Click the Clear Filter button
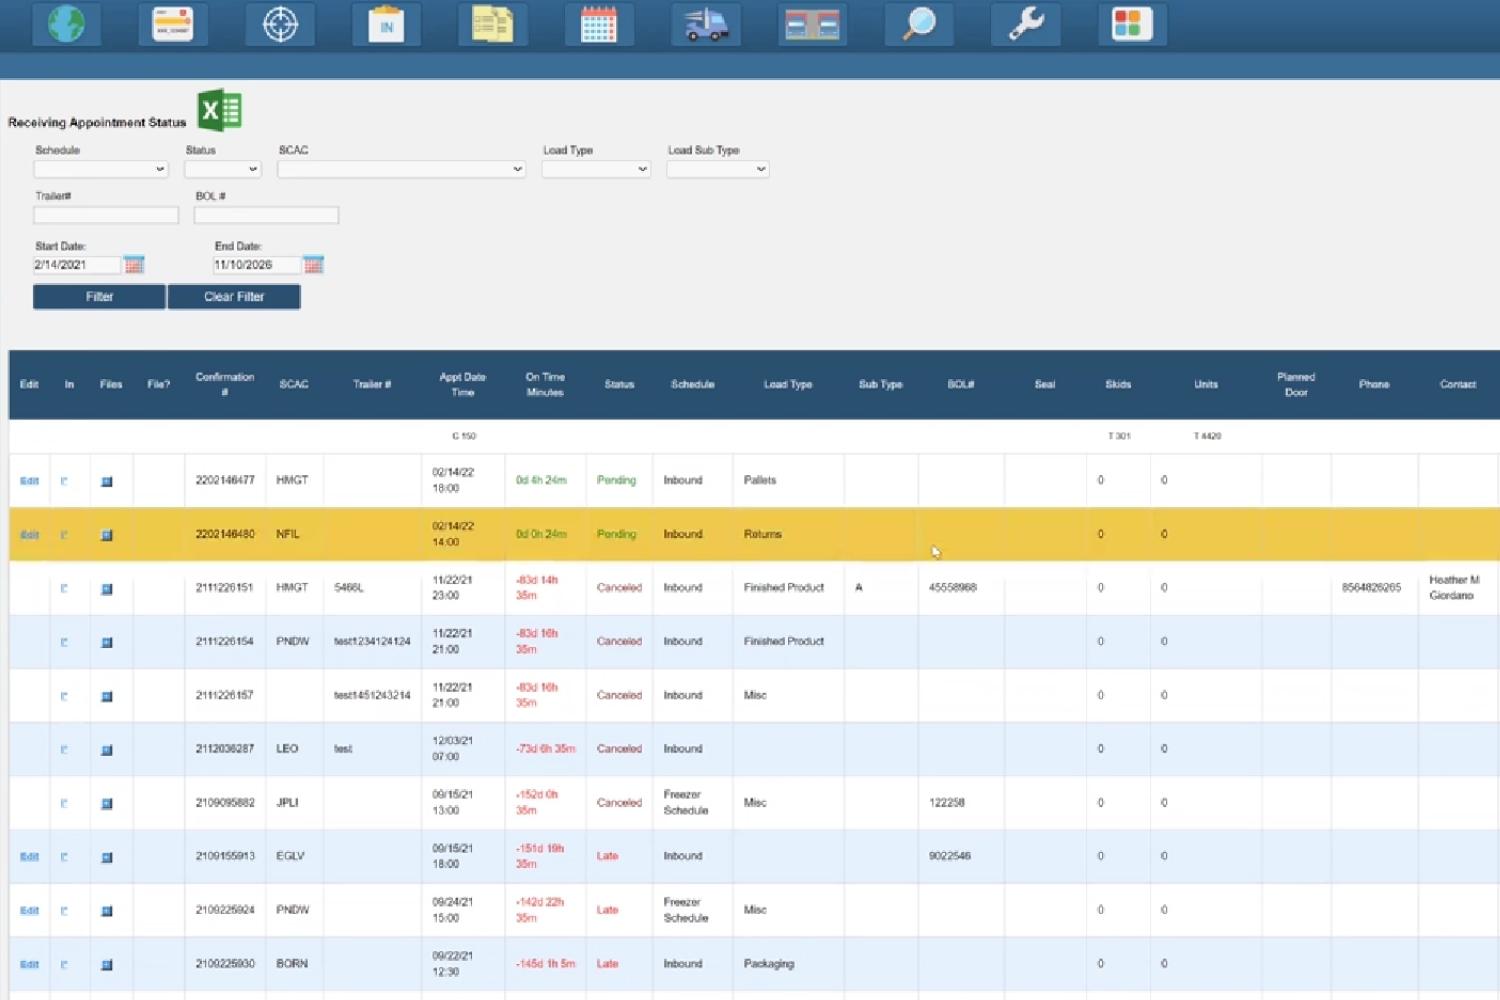 tap(234, 296)
